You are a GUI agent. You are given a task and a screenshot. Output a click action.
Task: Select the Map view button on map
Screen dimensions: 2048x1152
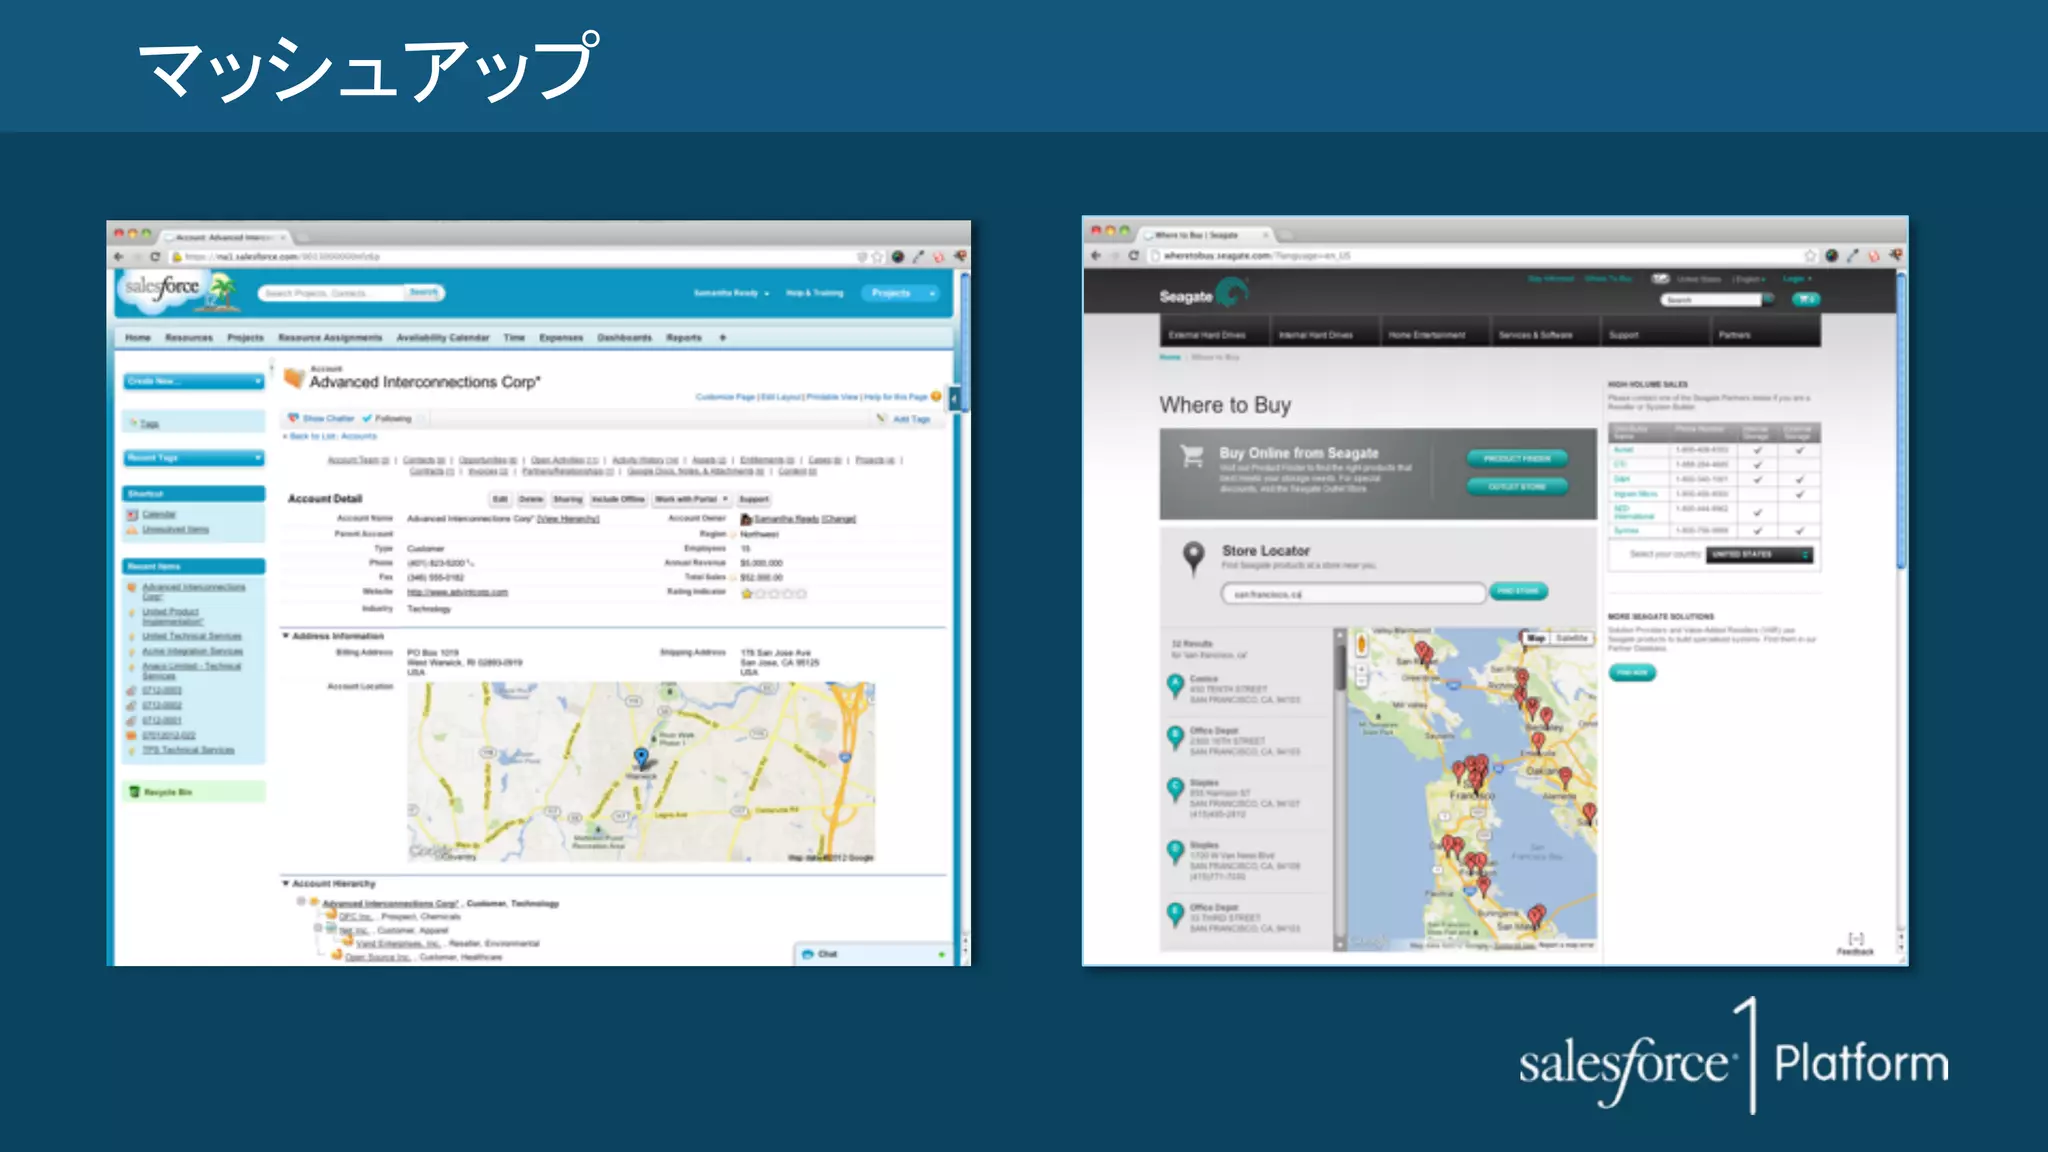tap(1536, 638)
